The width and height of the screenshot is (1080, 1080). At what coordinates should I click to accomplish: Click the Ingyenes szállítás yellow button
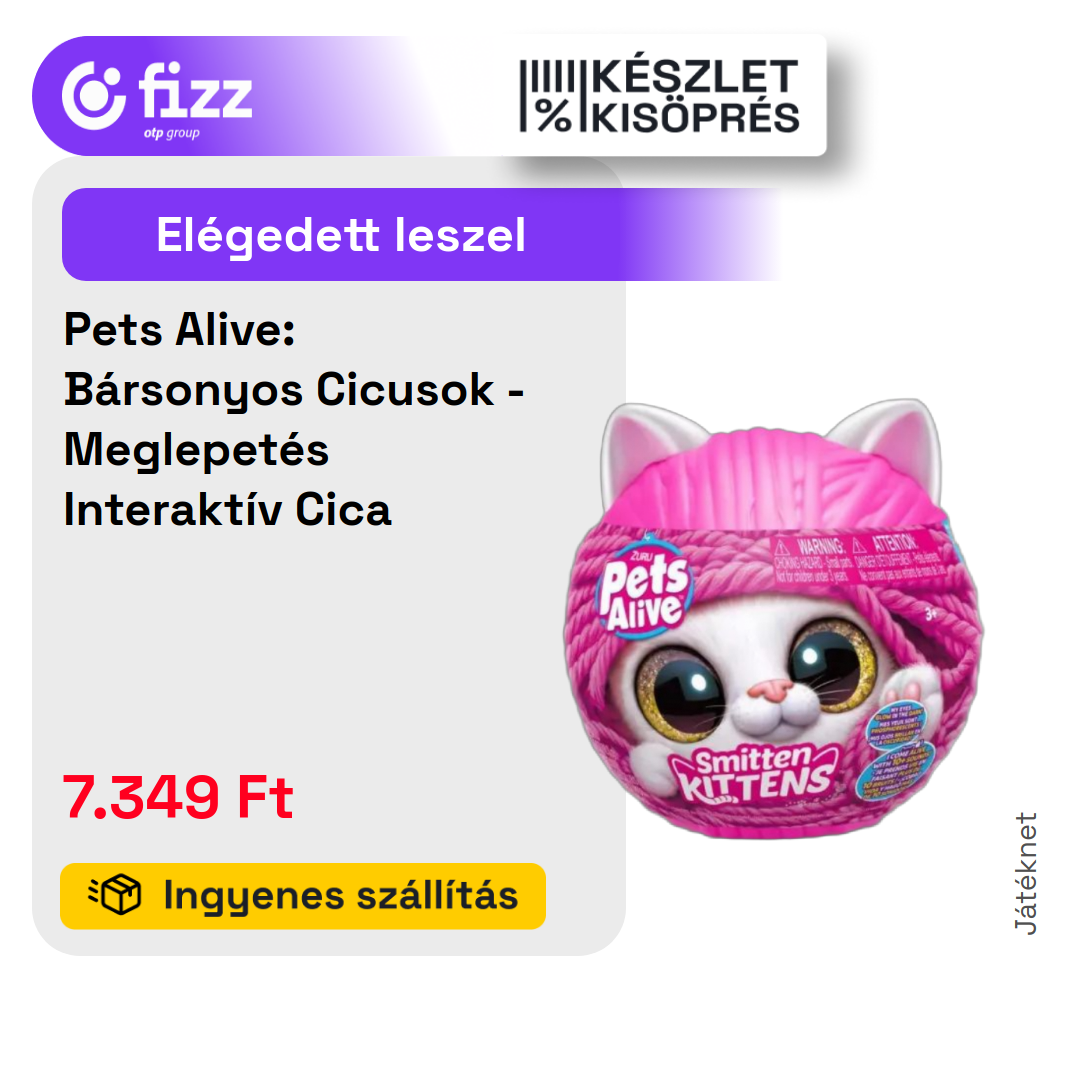point(303,896)
